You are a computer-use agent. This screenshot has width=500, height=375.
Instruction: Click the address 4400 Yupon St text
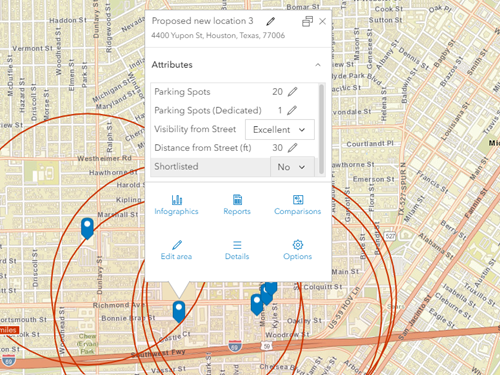pyautogui.click(x=218, y=35)
